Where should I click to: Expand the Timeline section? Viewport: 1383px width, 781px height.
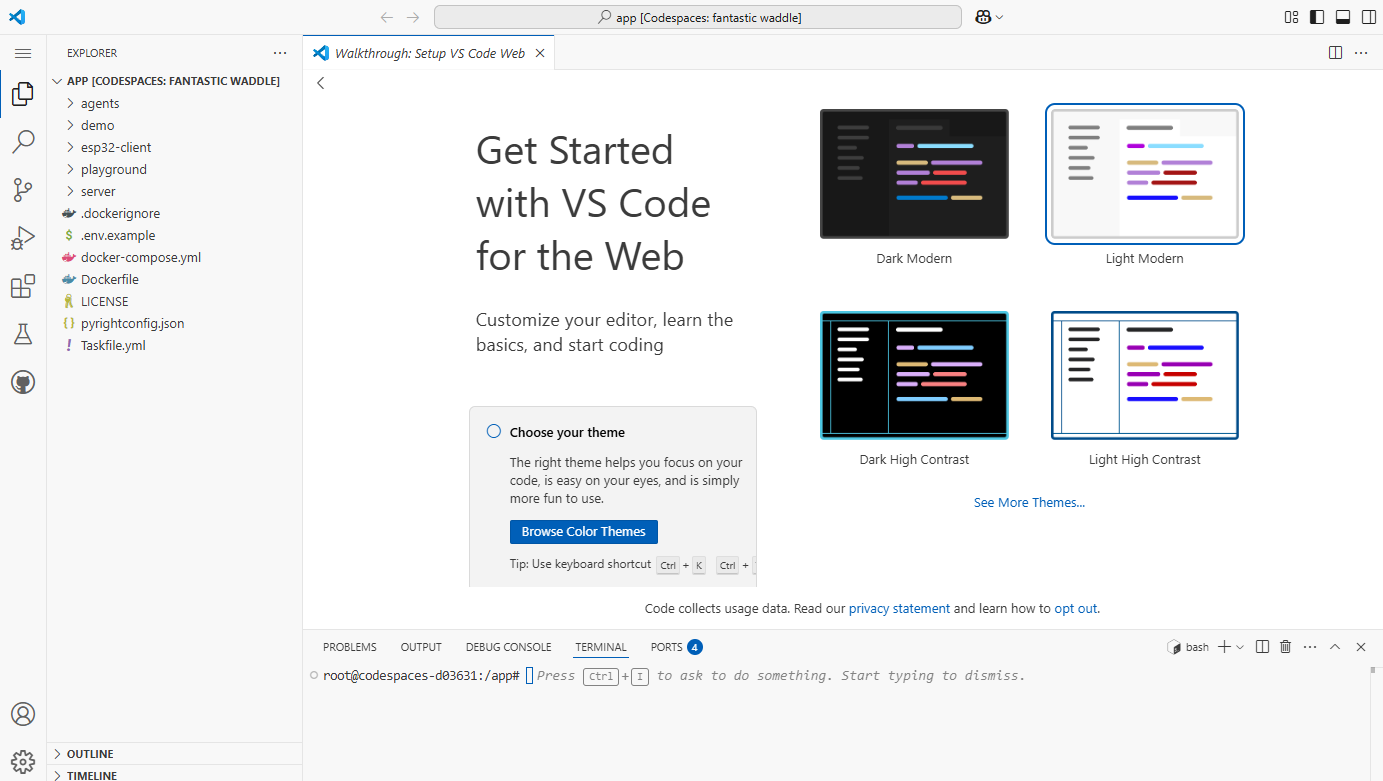click(x=175, y=775)
